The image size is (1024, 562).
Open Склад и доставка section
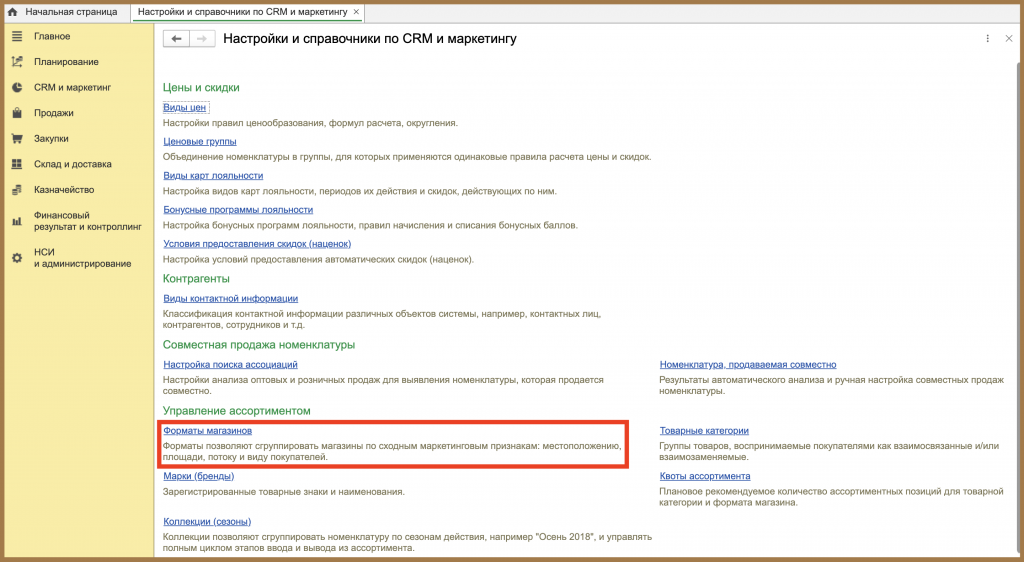click(x=72, y=164)
